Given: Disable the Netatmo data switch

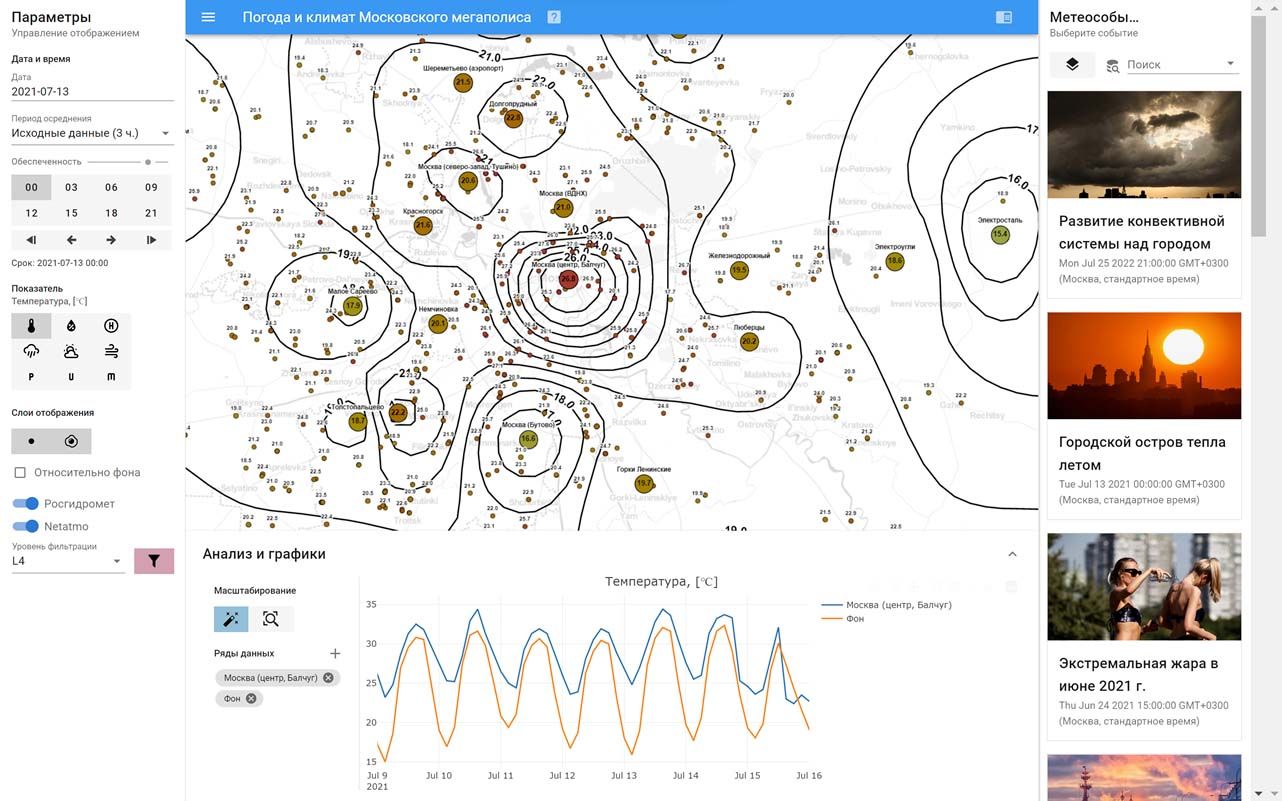Looking at the screenshot, I should click(x=26, y=526).
